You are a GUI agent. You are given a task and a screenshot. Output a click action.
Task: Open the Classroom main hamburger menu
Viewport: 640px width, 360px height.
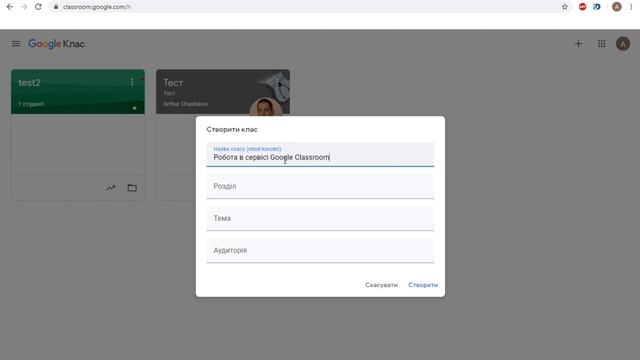pos(16,44)
